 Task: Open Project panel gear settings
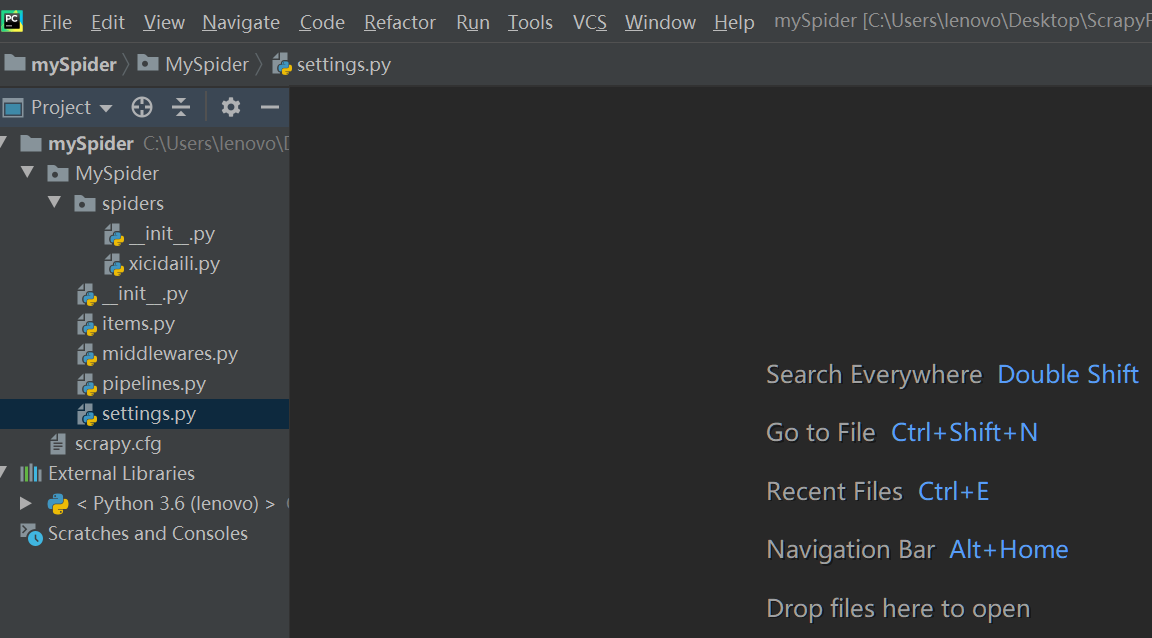pyautogui.click(x=231, y=107)
